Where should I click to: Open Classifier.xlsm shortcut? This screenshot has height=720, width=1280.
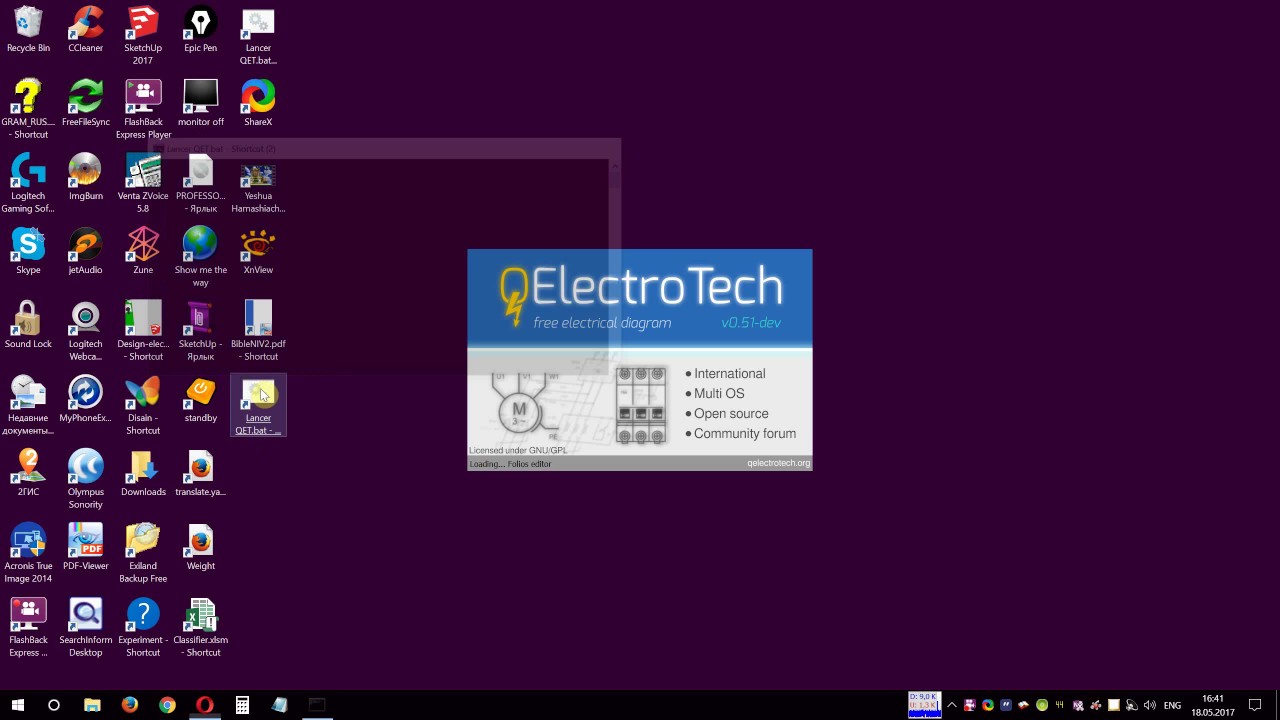coord(200,627)
